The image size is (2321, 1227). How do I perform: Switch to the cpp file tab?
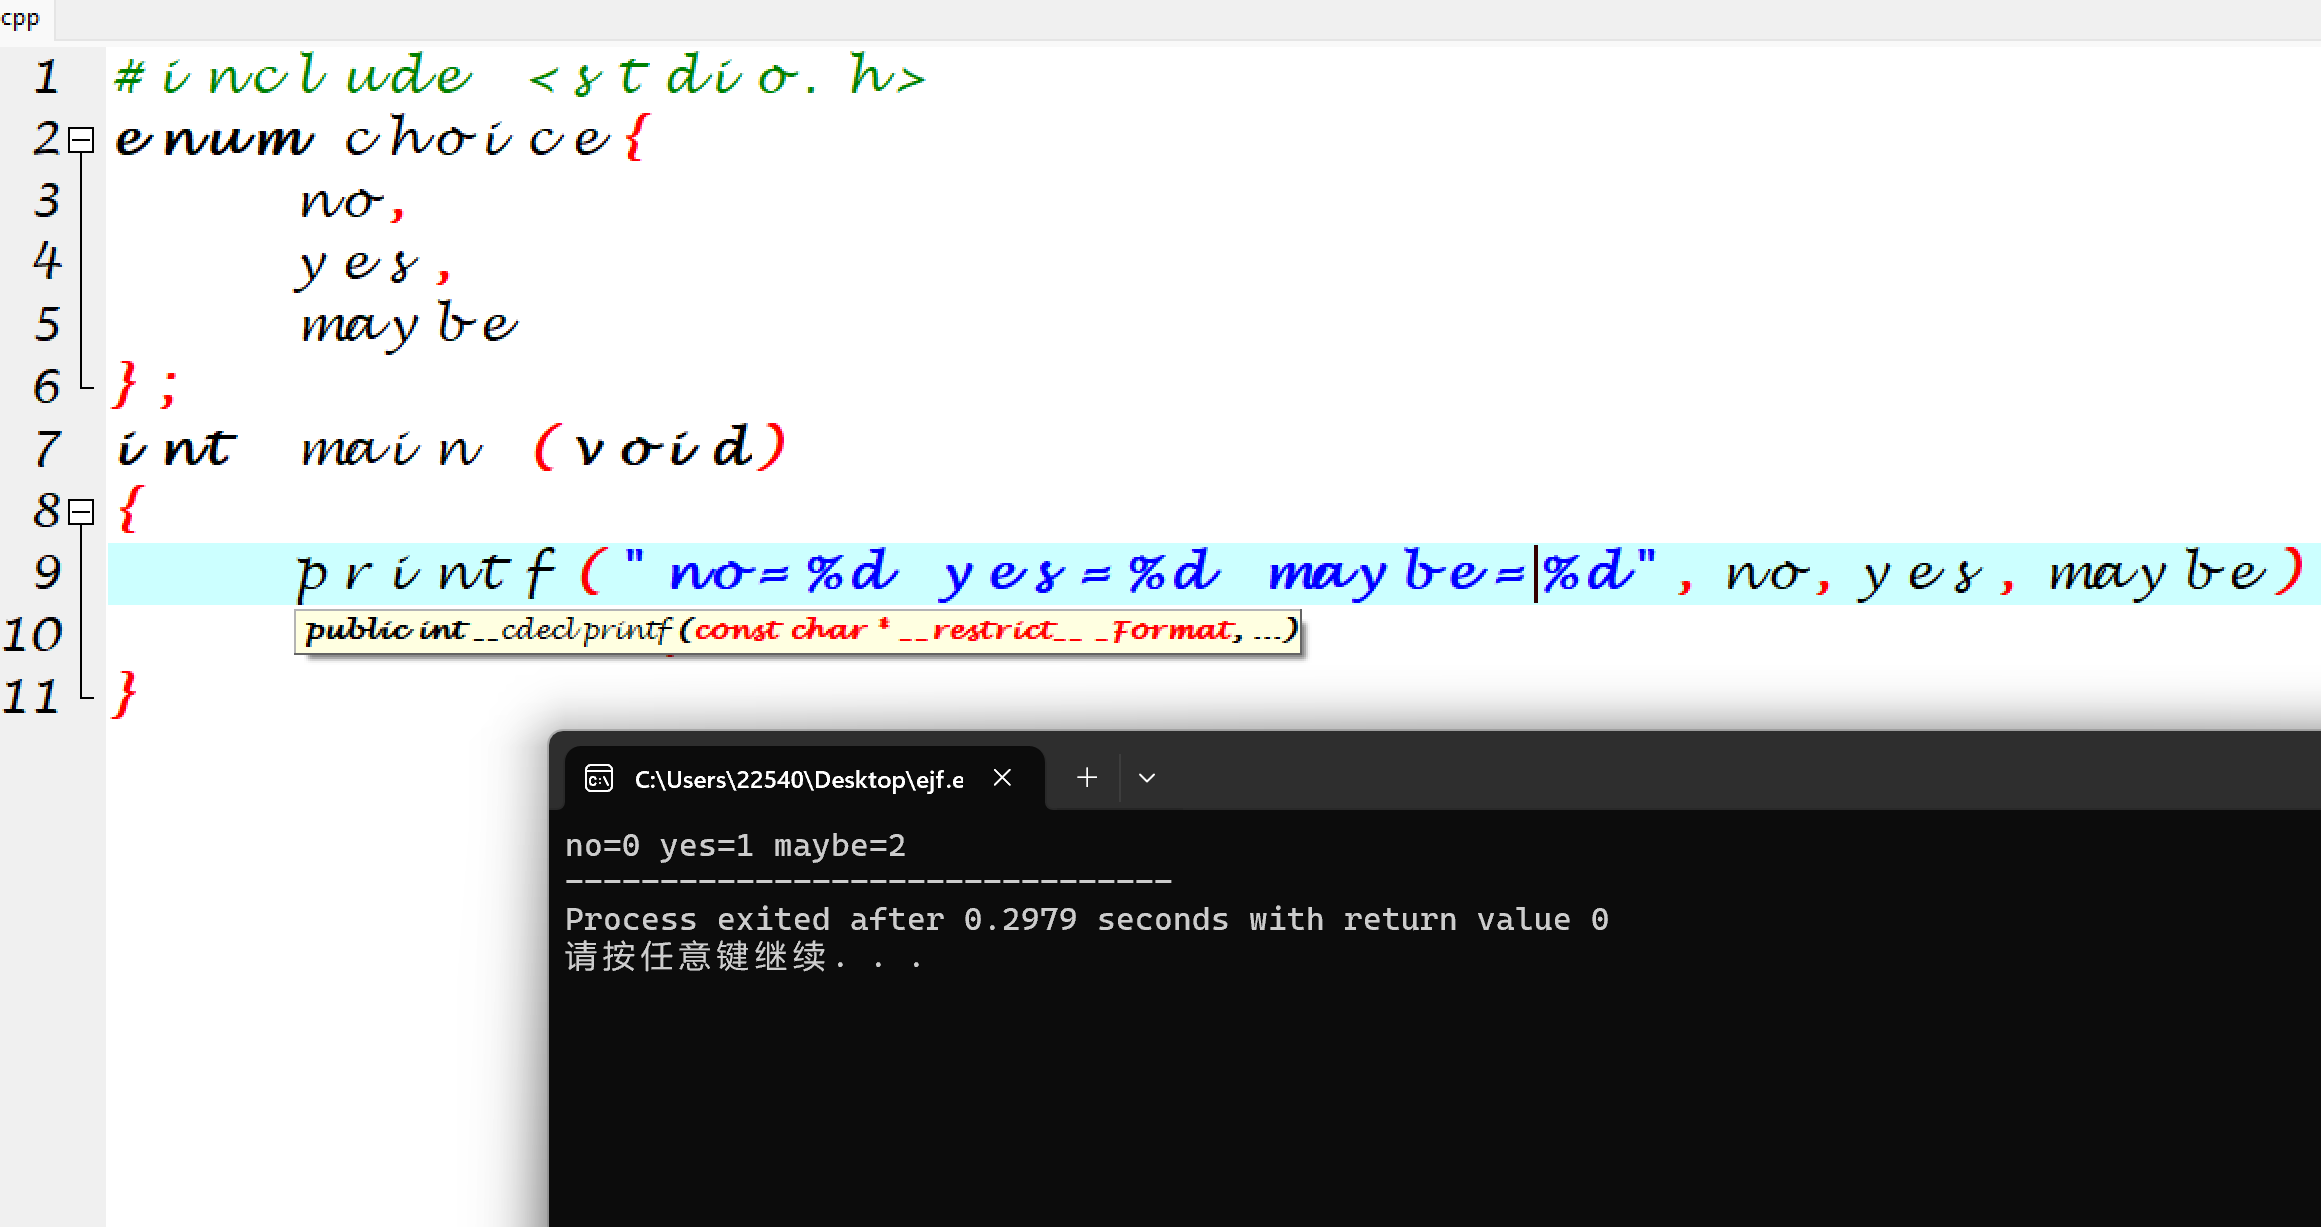tap(20, 18)
